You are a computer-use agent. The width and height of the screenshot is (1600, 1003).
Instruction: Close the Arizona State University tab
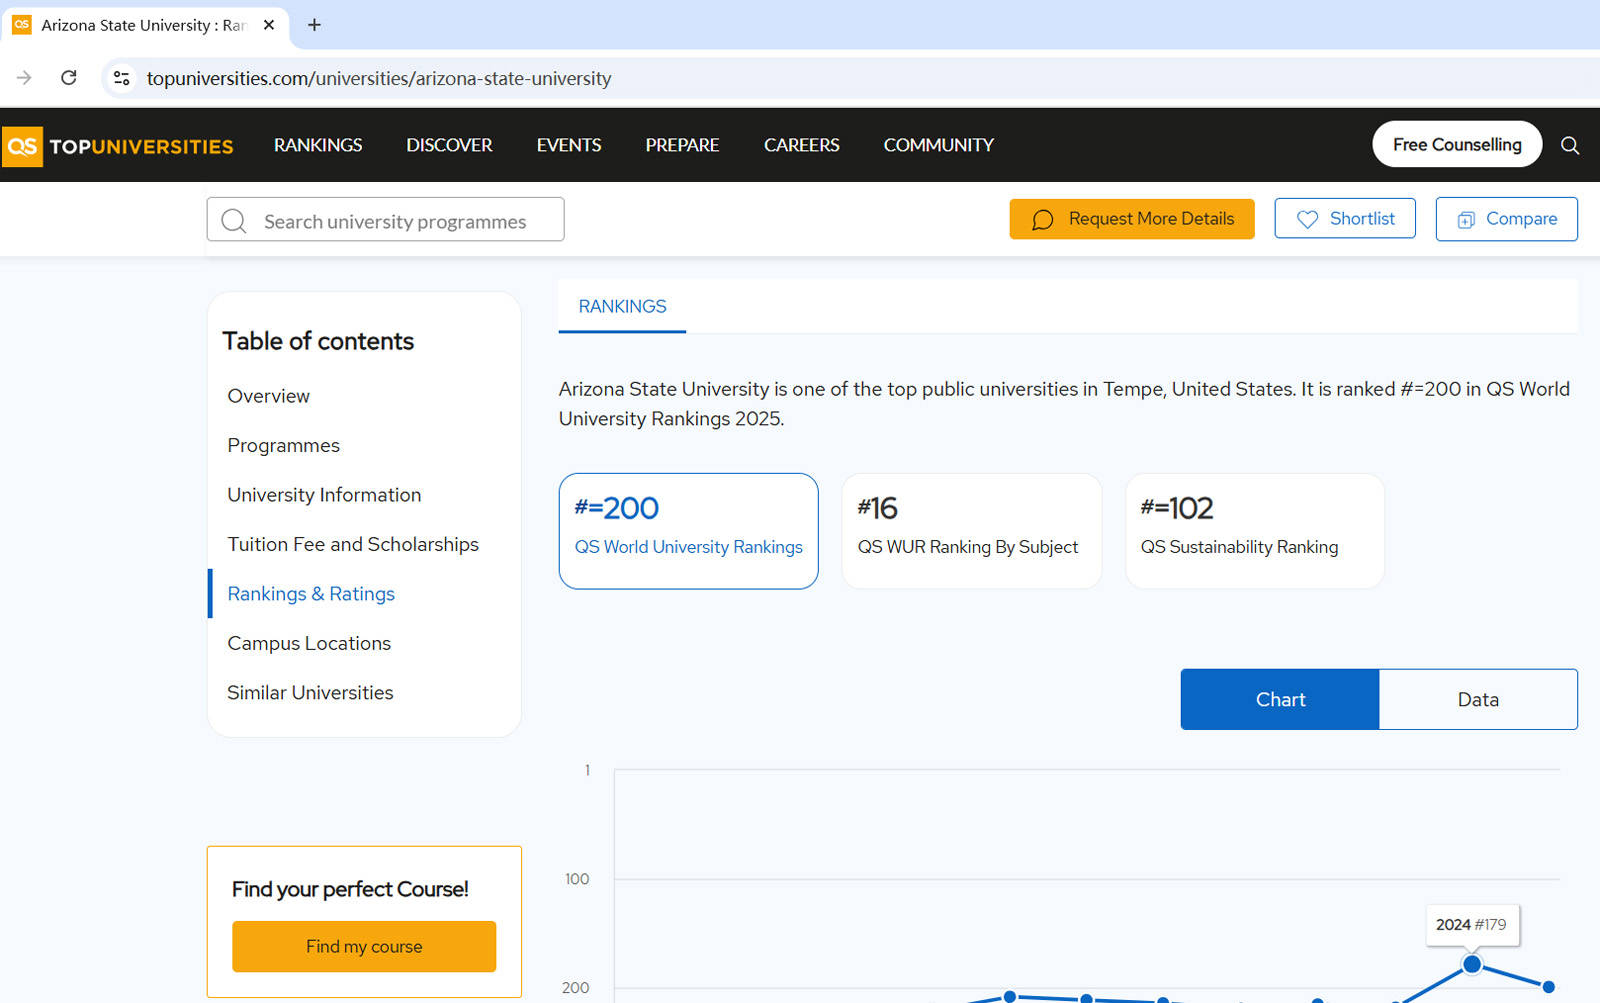point(269,25)
